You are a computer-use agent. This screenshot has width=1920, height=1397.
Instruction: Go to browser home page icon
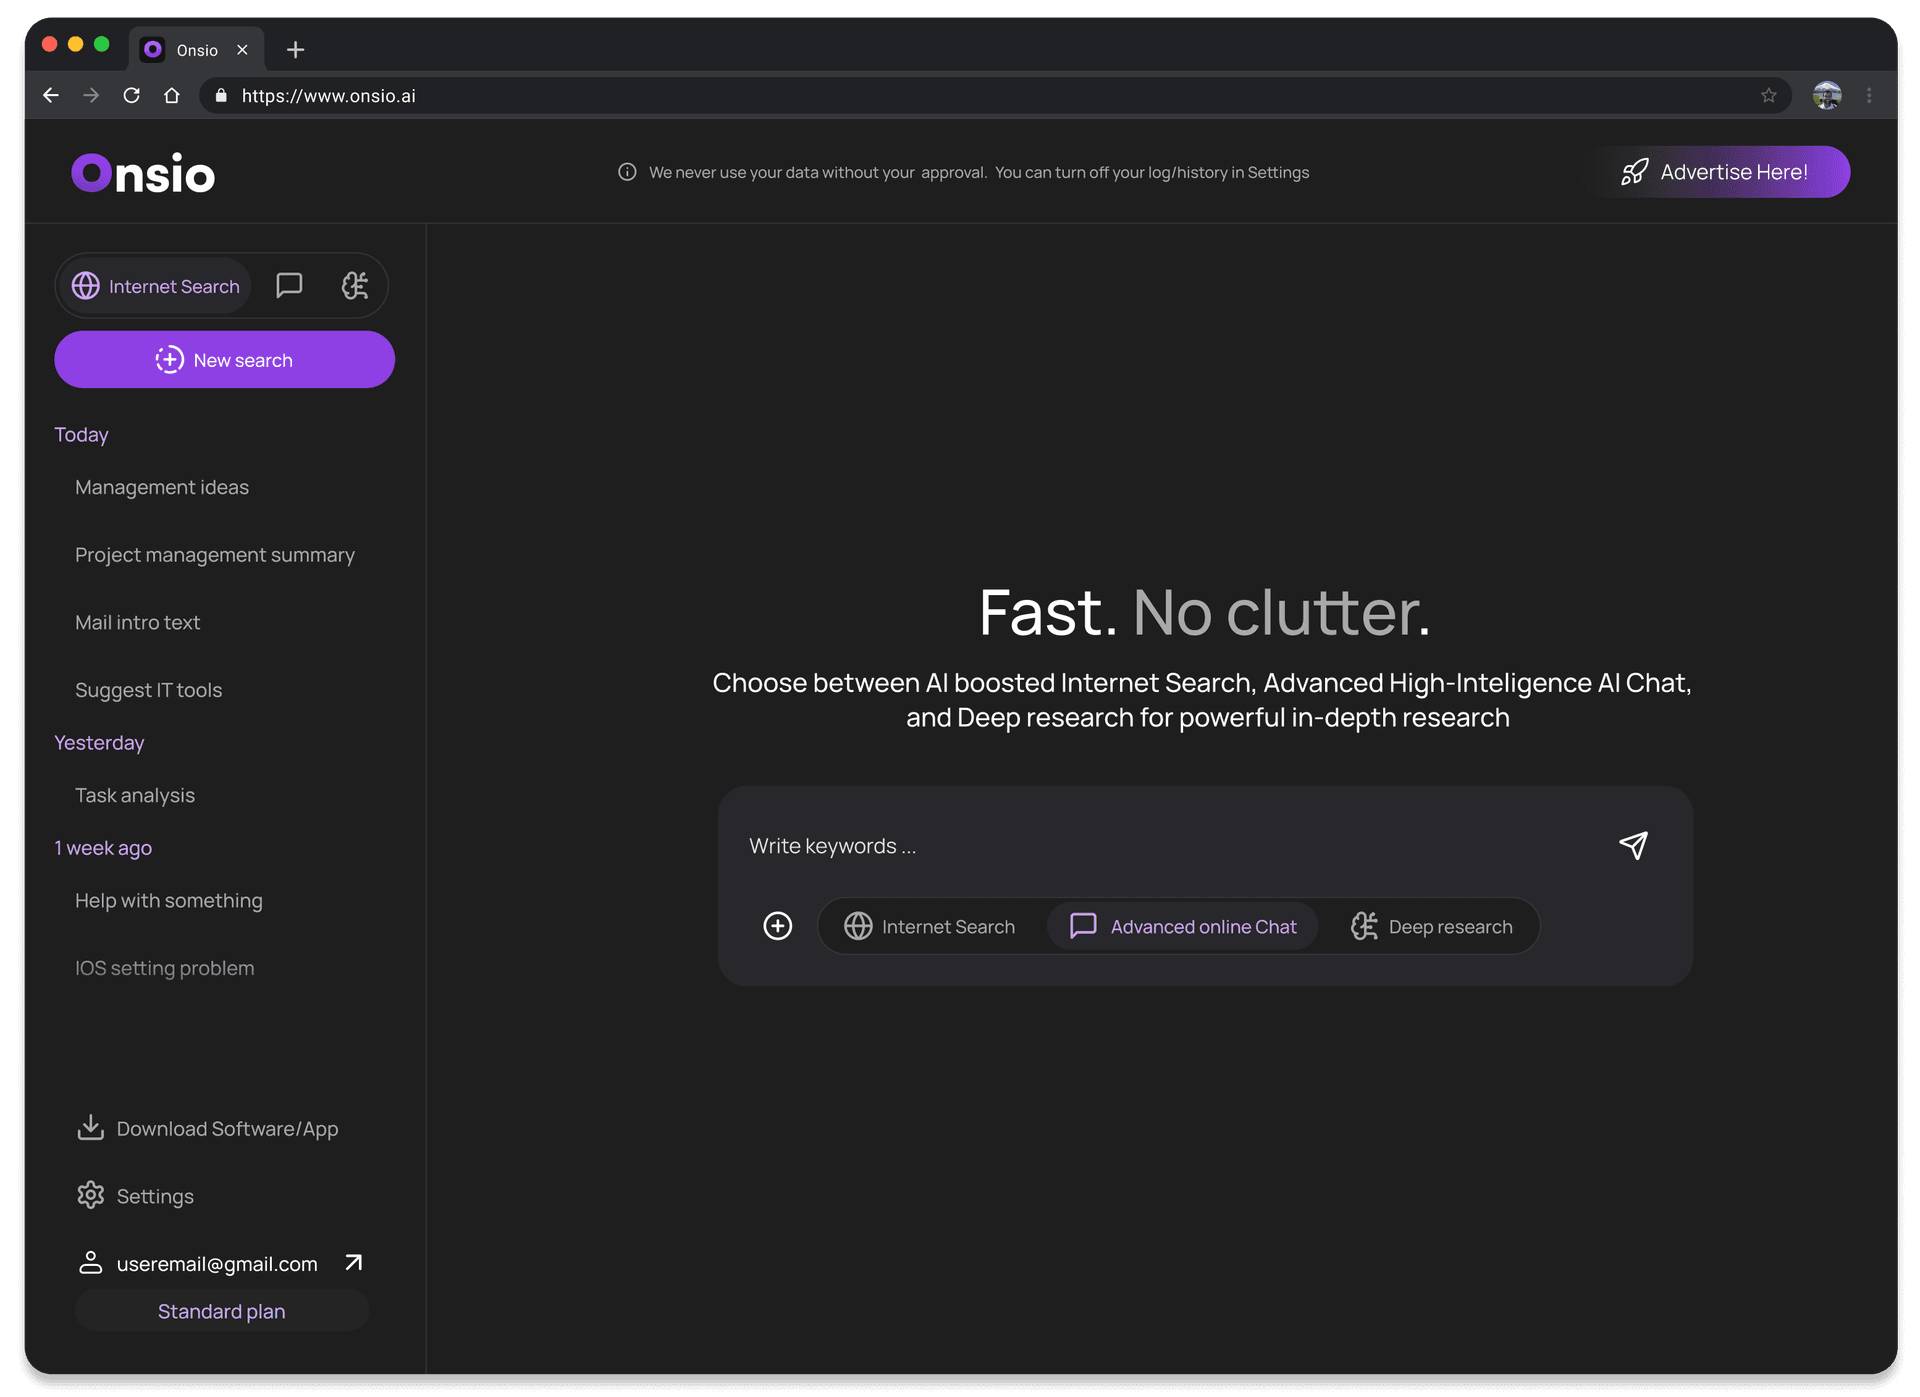172,96
